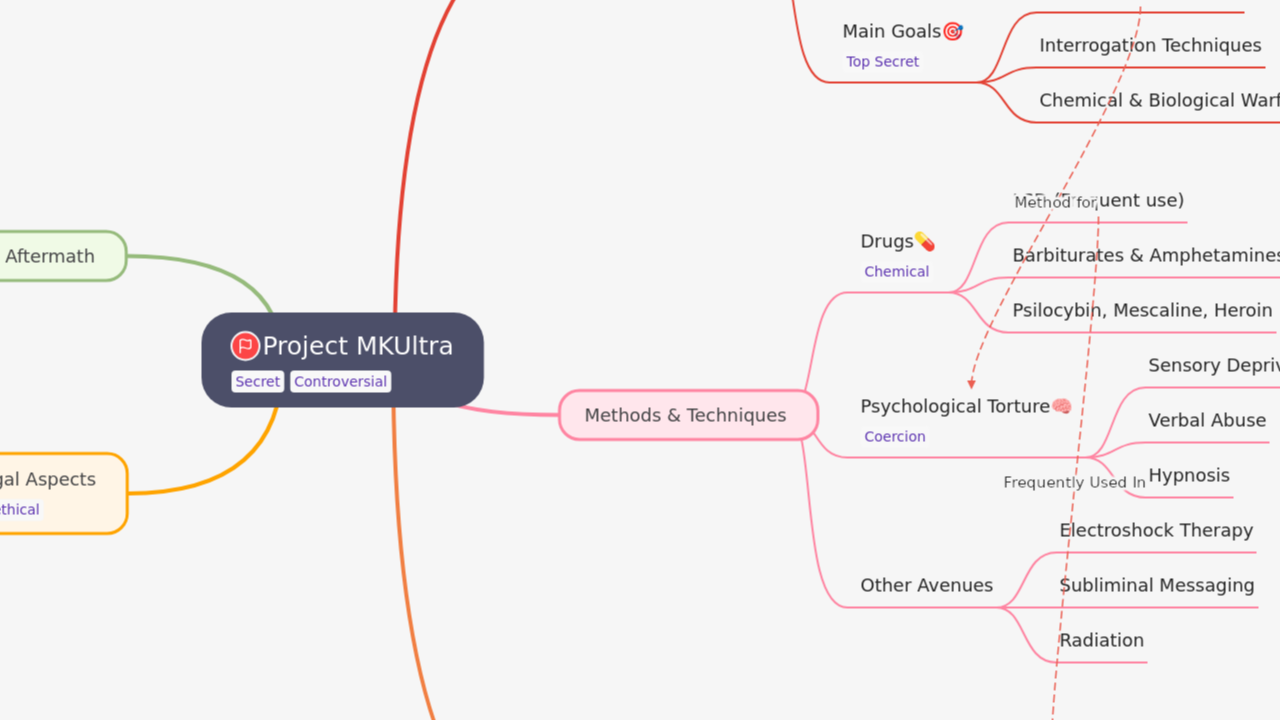Image resolution: width=1280 pixels, height=720 pixels.
Task: Select Psilocybin, Mescaline, Heroin topic
Action: point(1142,310)
